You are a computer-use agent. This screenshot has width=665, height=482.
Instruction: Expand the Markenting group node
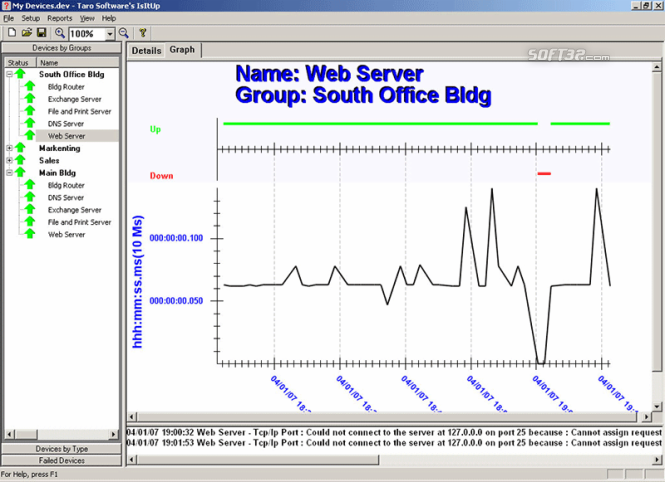pos(9,148)
